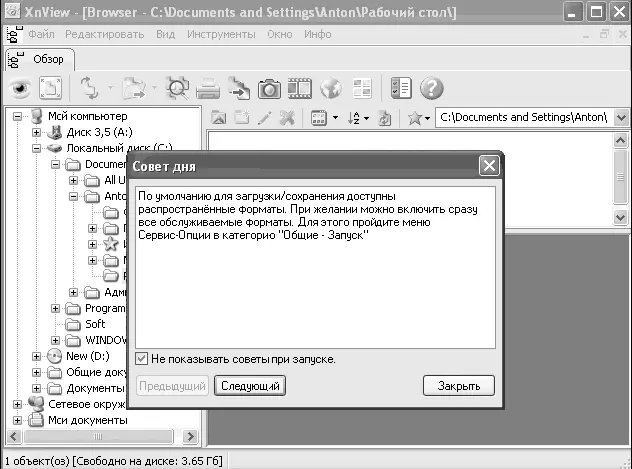
Task: Open the Вид menu
Action: [x=166, y=35]
